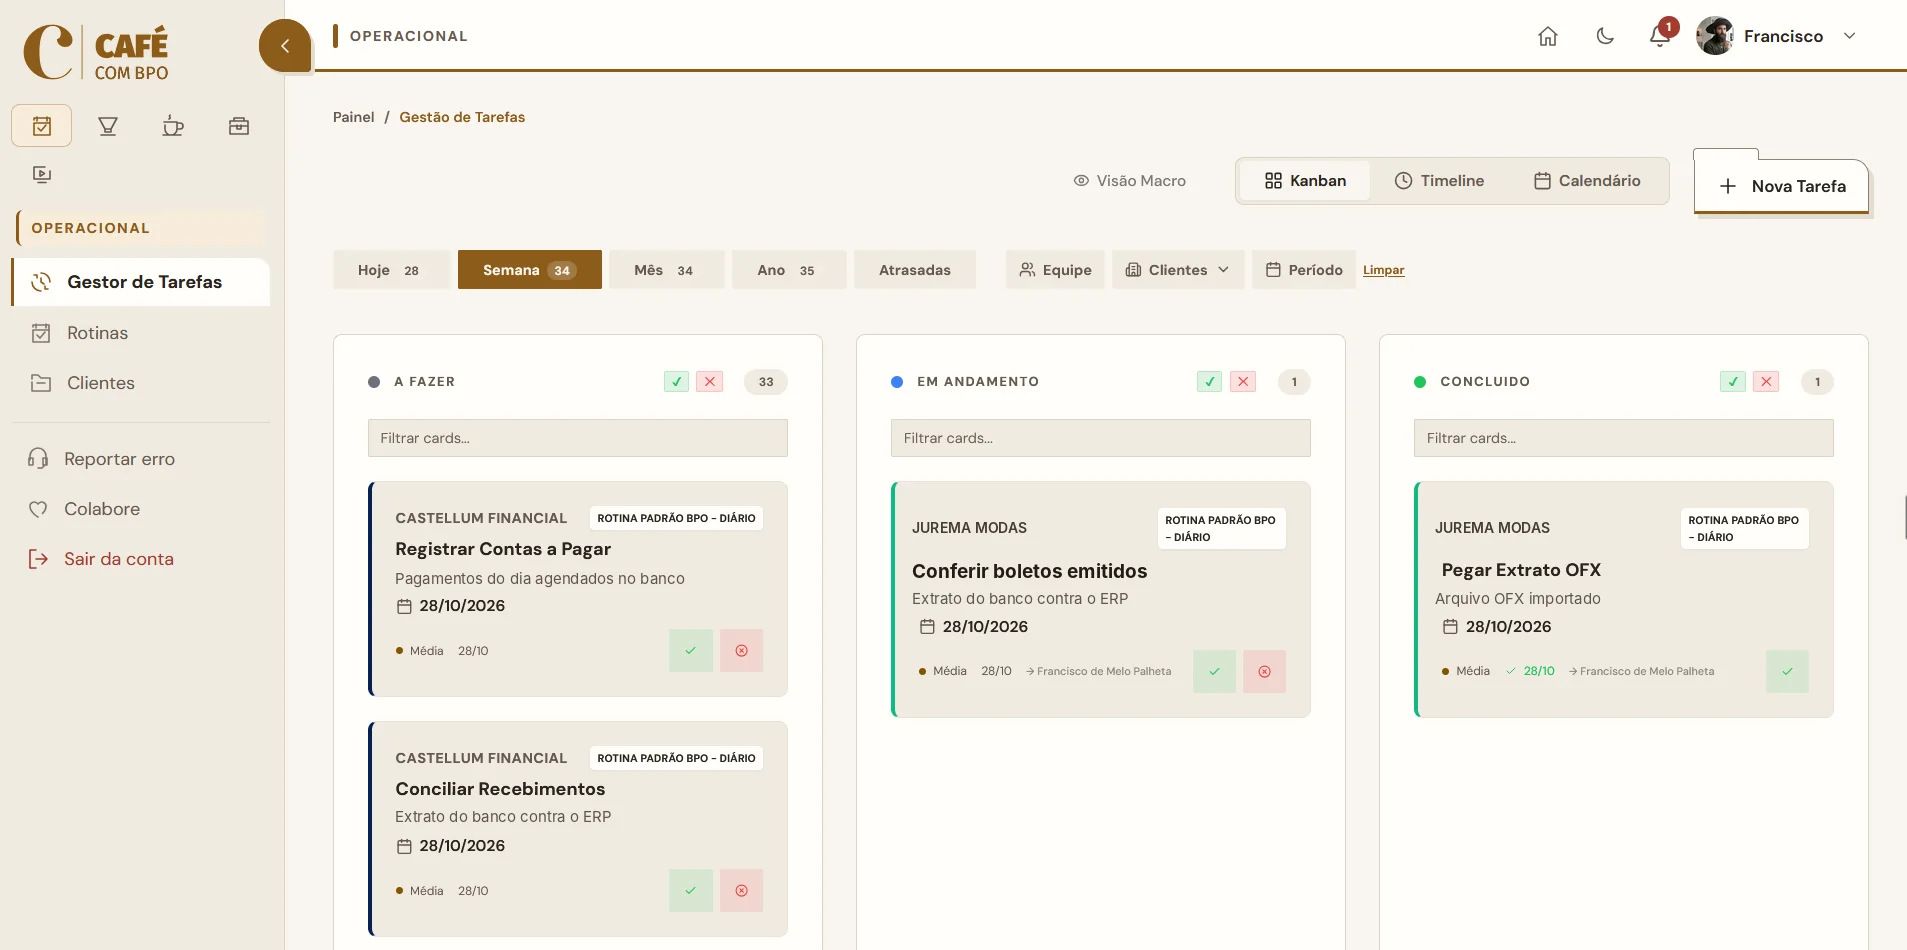Image resolution: width=1907 pixels, height=950 pixels.
Task: Click the A Fazer column green check toggle
Action: tap(677, 382)
